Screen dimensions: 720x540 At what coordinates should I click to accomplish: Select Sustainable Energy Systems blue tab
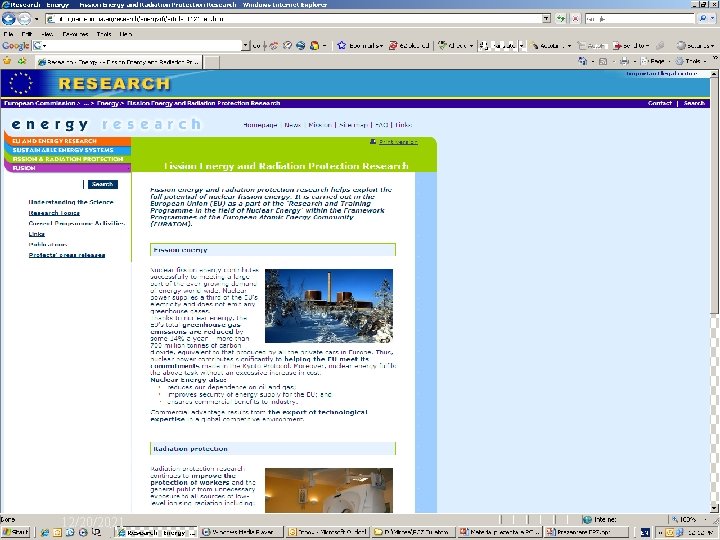tap(68, 150)
